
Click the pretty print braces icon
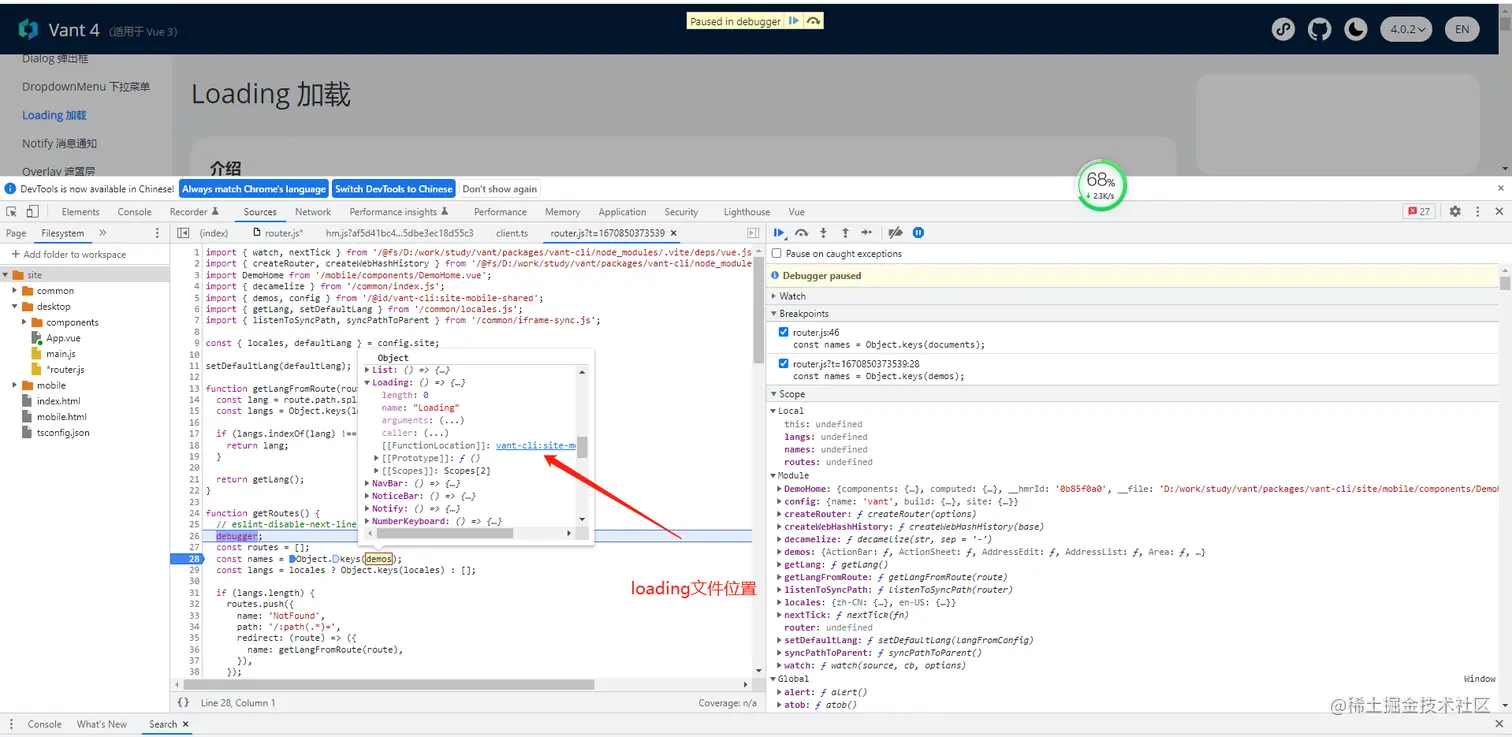pyautogui.click(x=183, y=703)
